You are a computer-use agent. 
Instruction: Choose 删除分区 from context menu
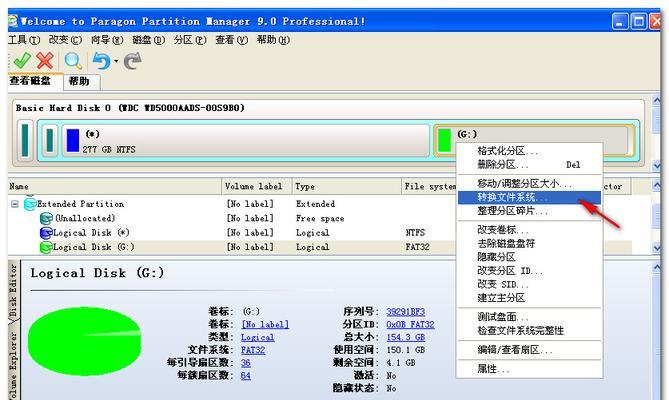[x=529, y=165]
